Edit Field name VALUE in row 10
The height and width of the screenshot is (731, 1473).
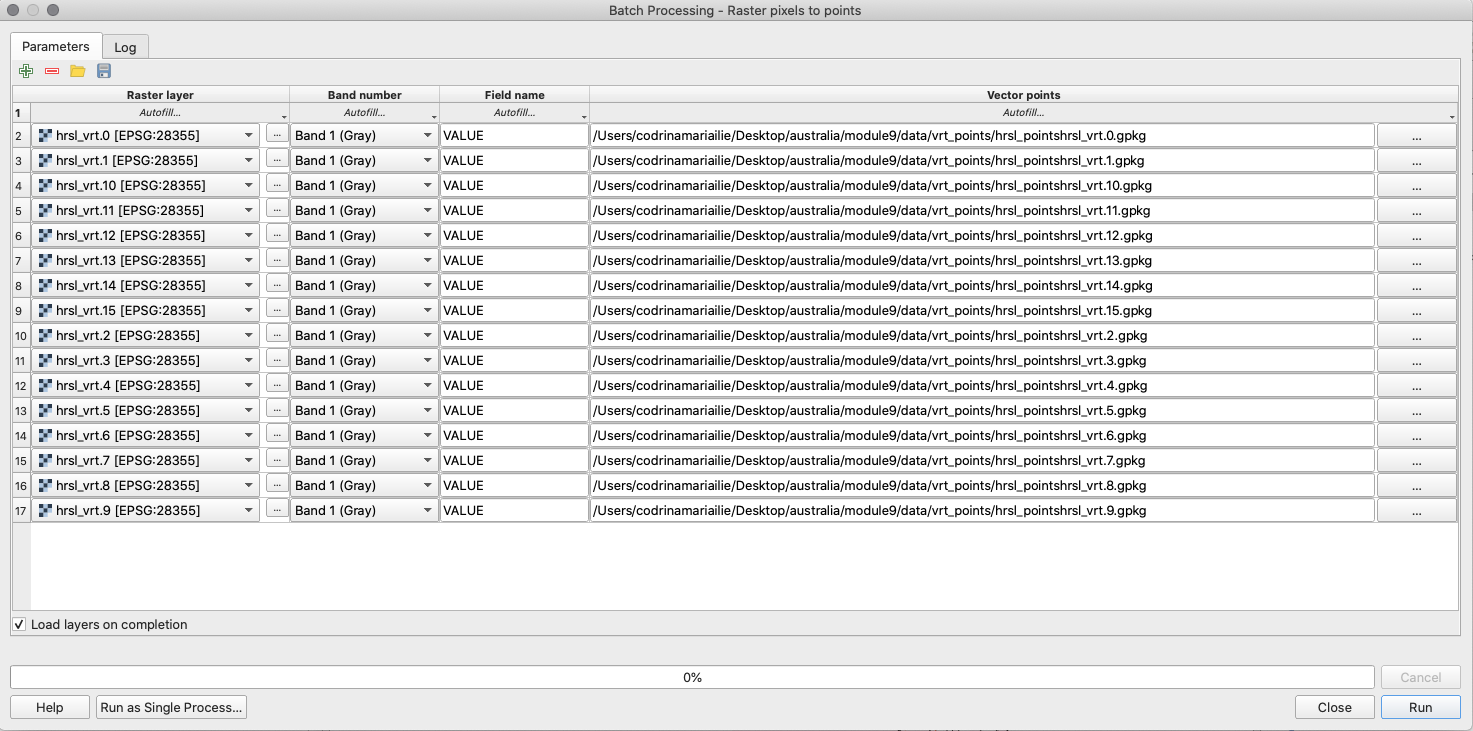point(514,335)
